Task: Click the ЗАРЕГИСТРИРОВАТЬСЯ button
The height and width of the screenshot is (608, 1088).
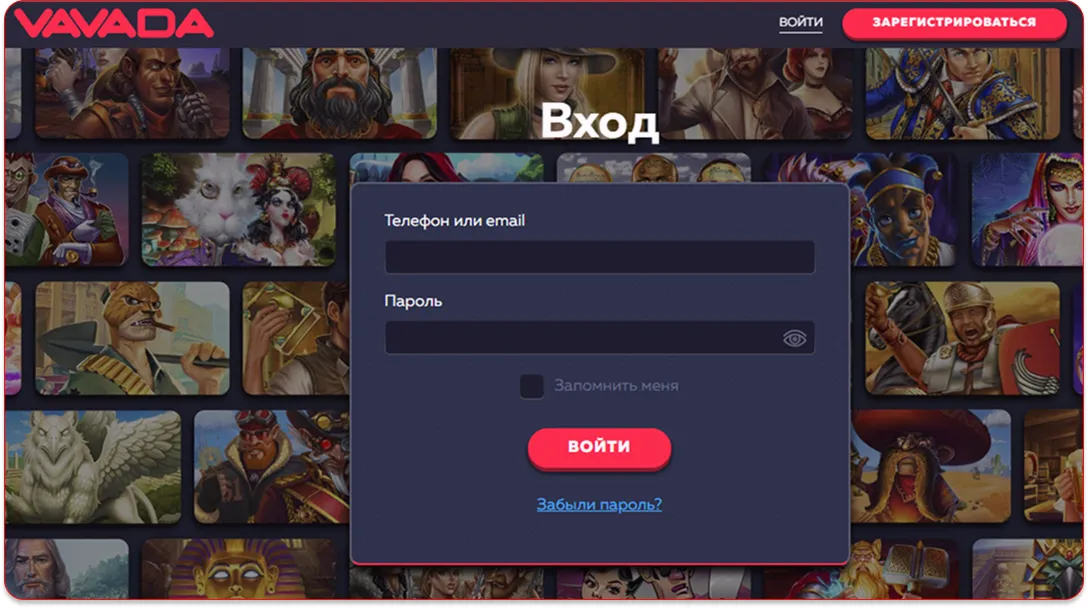Action: click(954, 23)
